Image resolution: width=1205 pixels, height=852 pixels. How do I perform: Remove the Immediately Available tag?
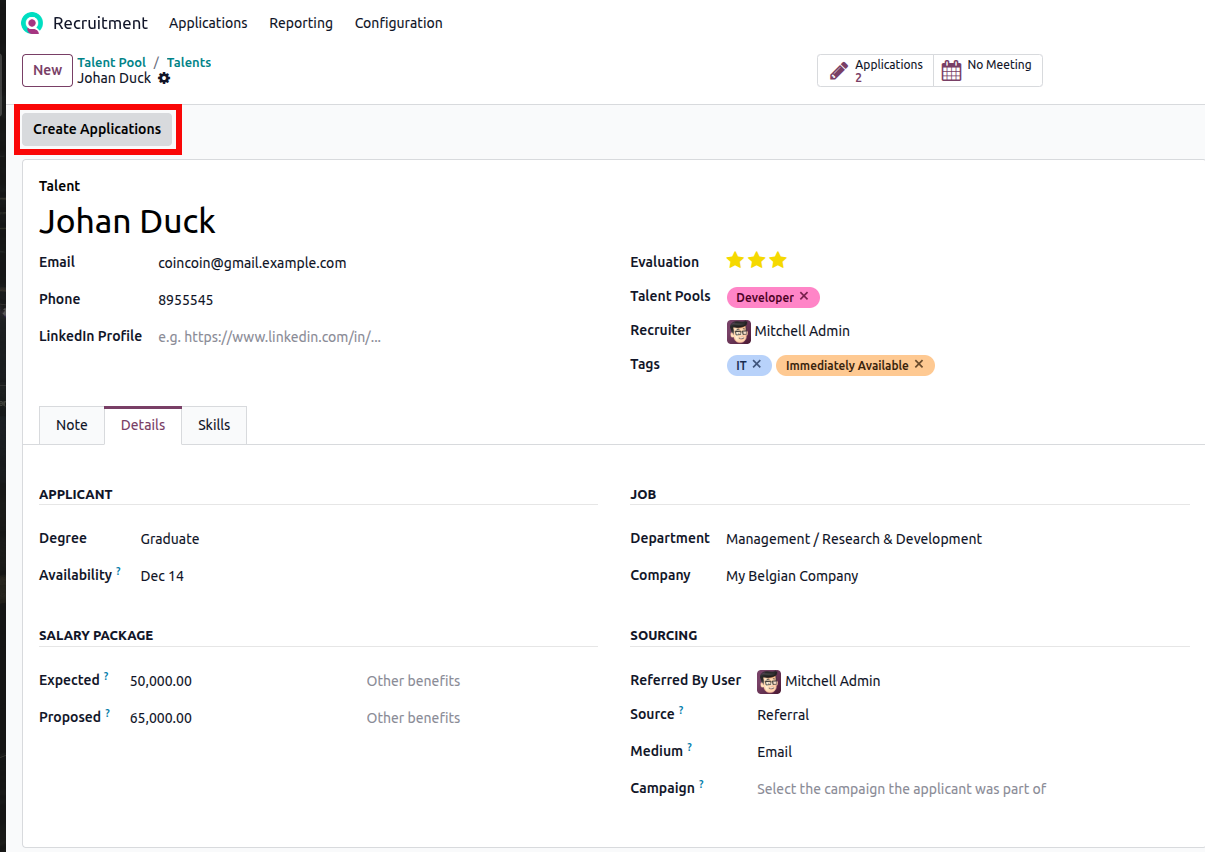pyautogui.click(x=919, y=365)
